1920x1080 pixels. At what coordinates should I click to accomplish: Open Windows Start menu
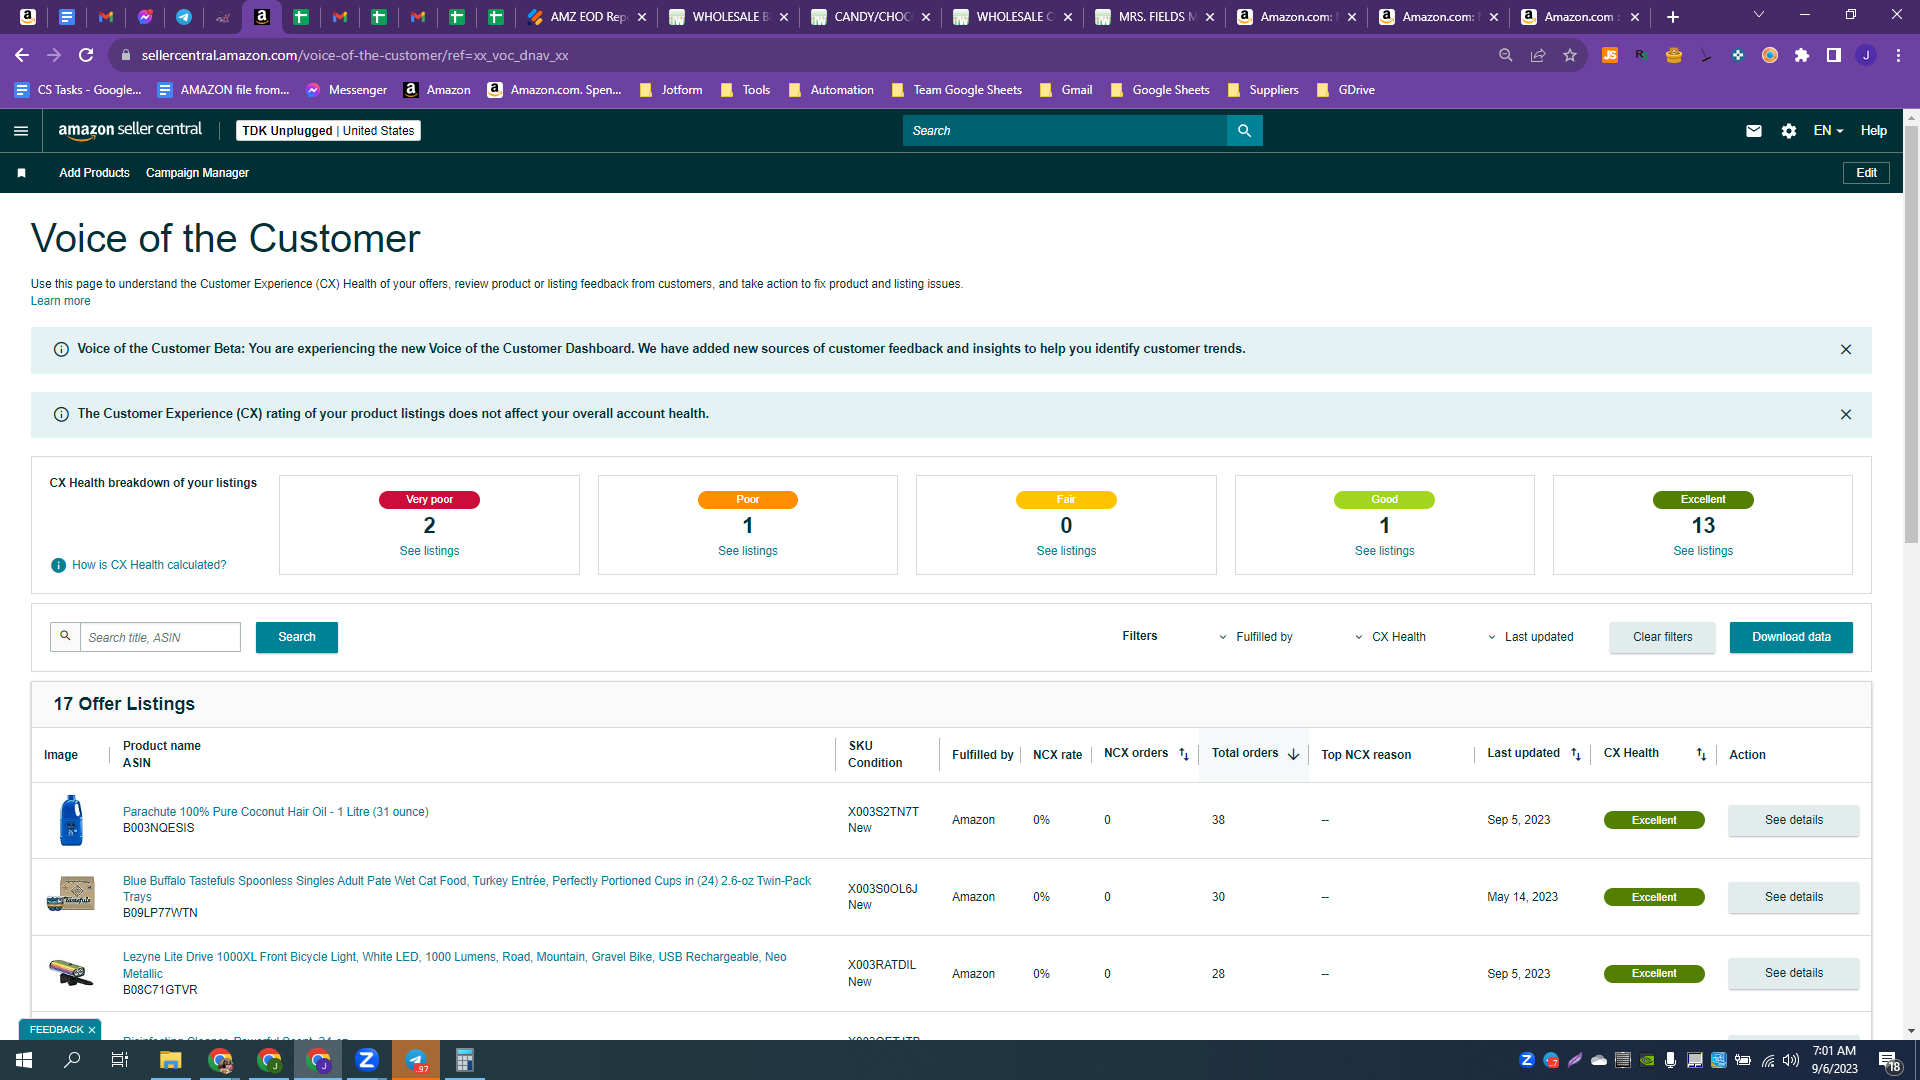[24, 1060]
